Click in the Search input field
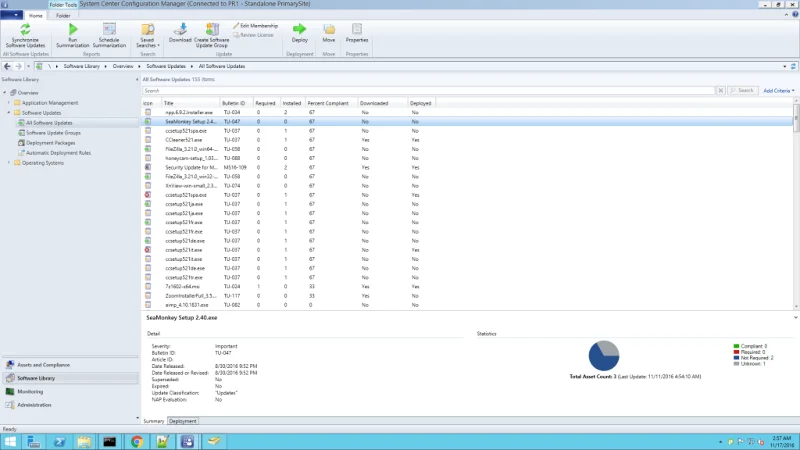This screenshot has height=450, width=800. coord(429,91)
